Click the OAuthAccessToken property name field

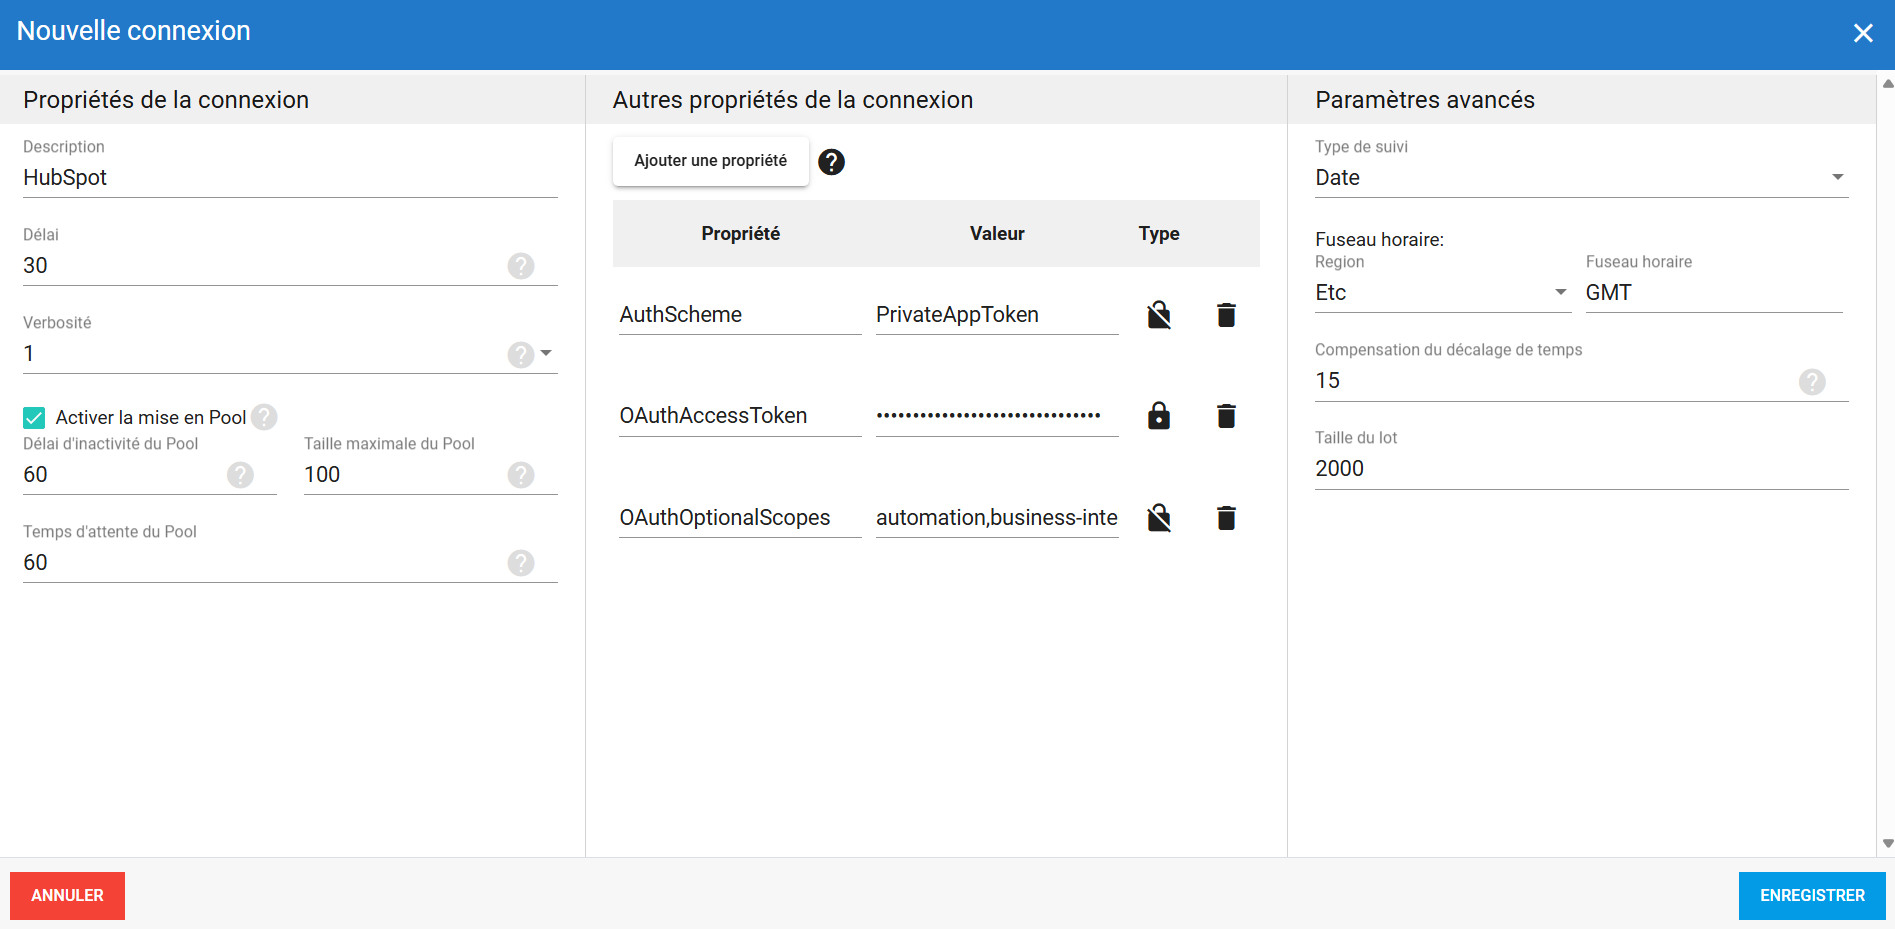[x=740, y=416]
